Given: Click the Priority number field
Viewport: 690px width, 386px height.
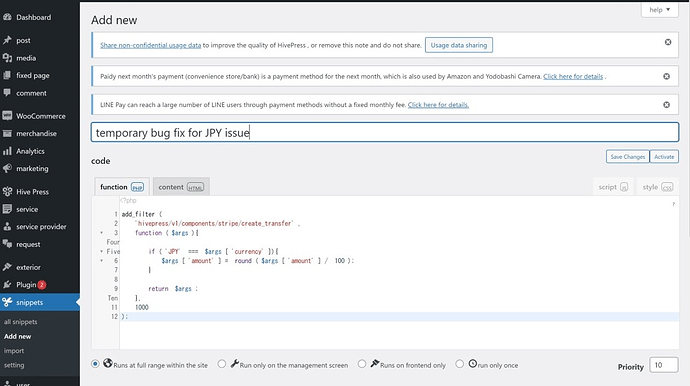Looking at the screenshot, I should (x=664, y=365).
